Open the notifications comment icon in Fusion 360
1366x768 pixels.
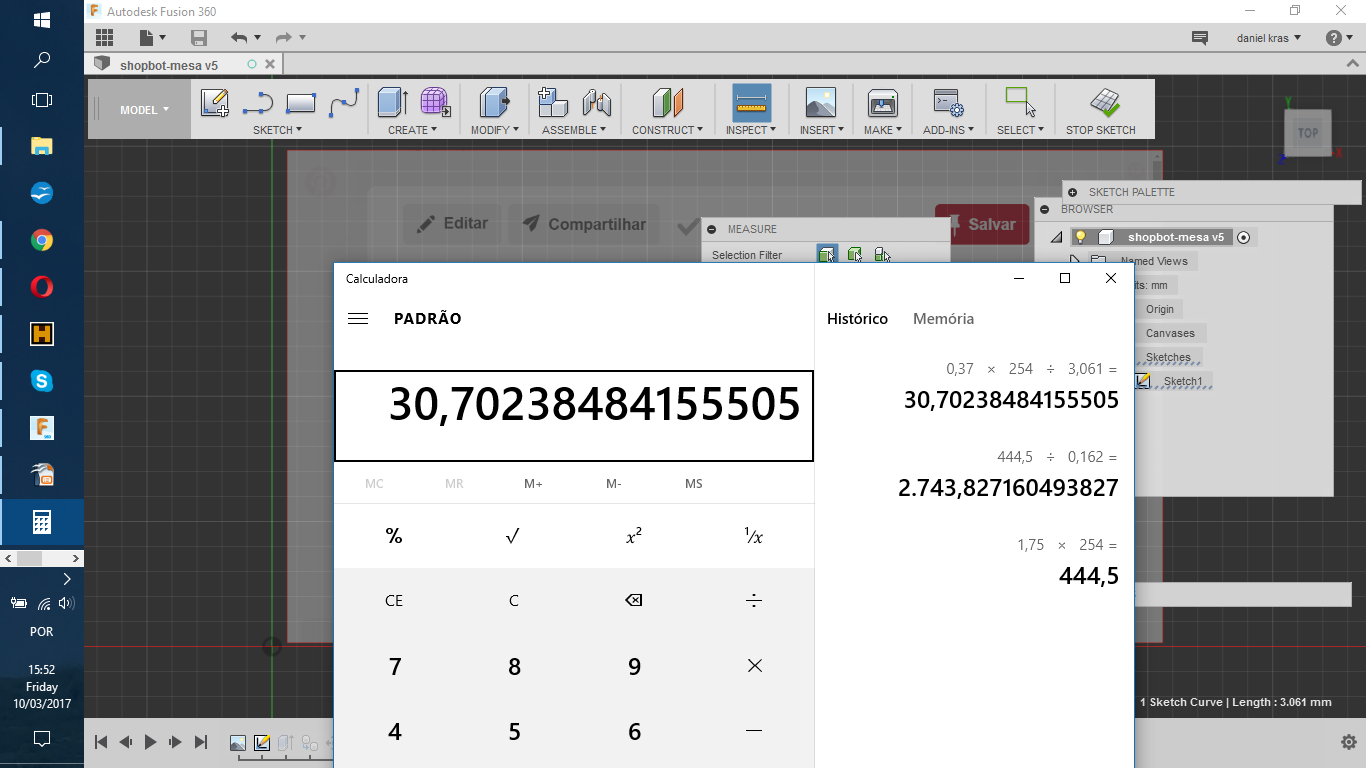point(1200,38)
